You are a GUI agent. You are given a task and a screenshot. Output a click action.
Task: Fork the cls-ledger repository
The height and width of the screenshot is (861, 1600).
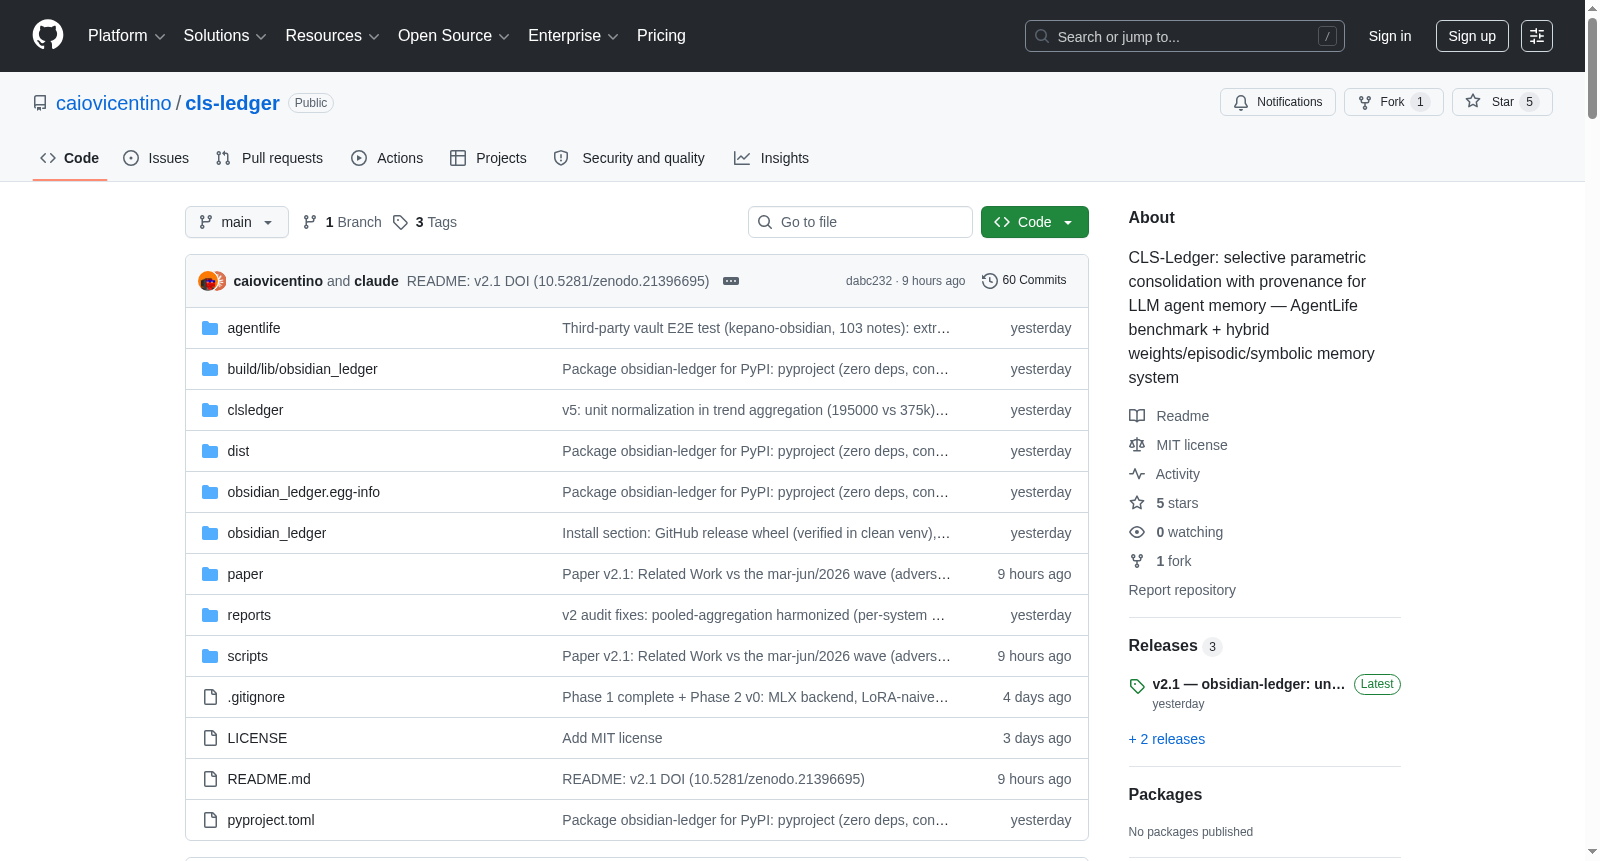(x=1394, y=102)
